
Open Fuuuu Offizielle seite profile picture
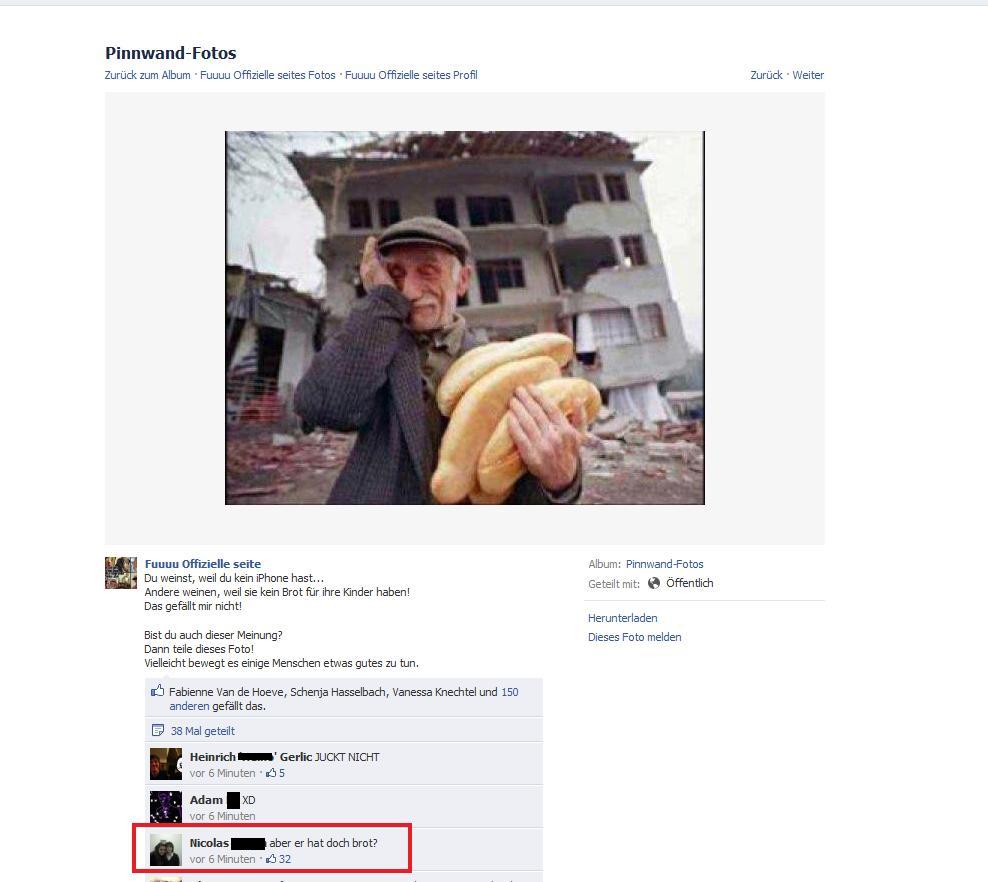pos(121,573)
